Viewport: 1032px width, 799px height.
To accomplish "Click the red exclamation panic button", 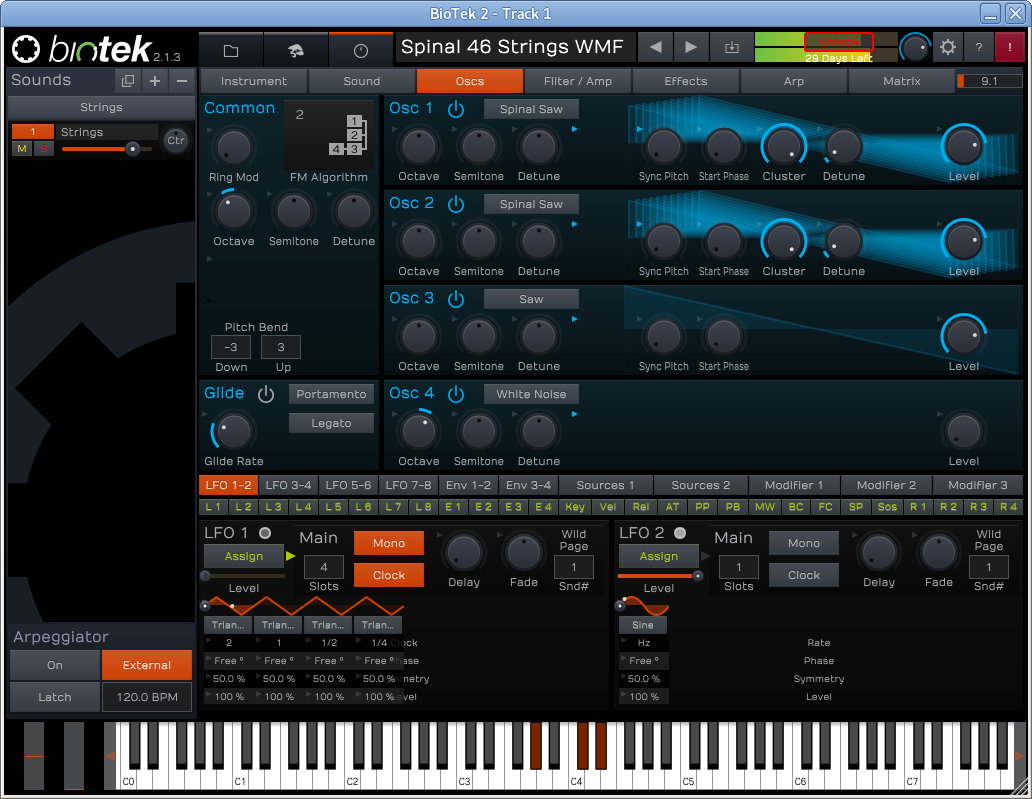I will tap(1010, 47).
